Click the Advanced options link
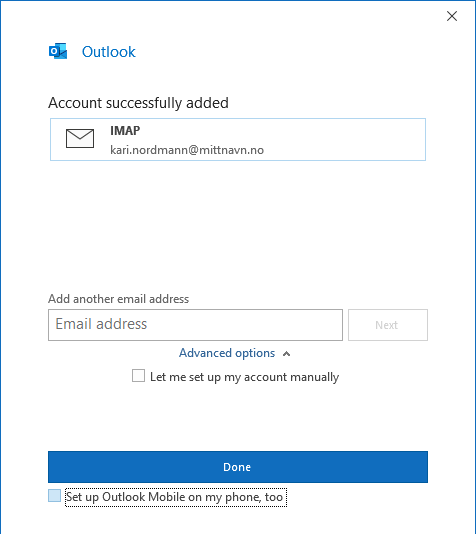Screen dimensions: 476x534 point(227,353)
